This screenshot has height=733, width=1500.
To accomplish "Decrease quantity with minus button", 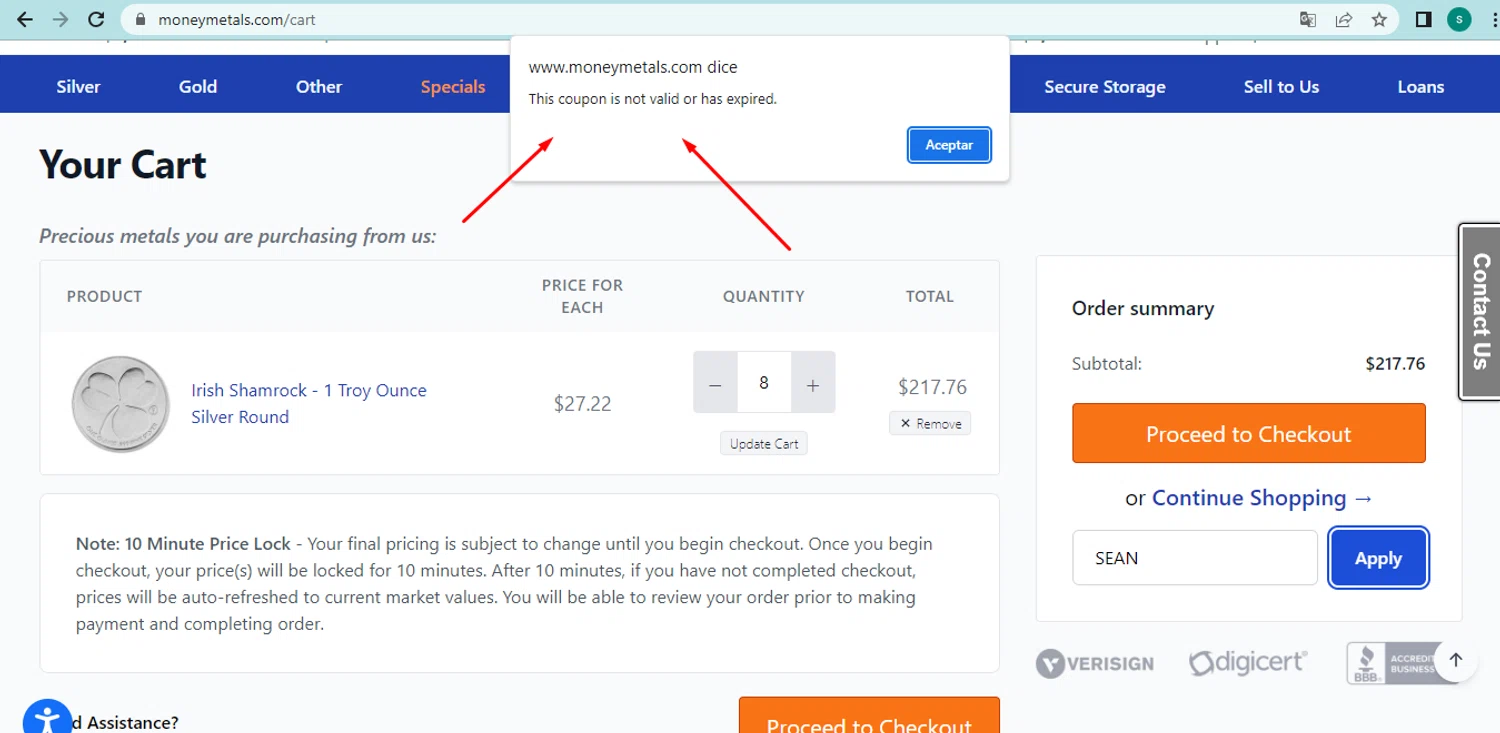I will (x=715, y=383).
